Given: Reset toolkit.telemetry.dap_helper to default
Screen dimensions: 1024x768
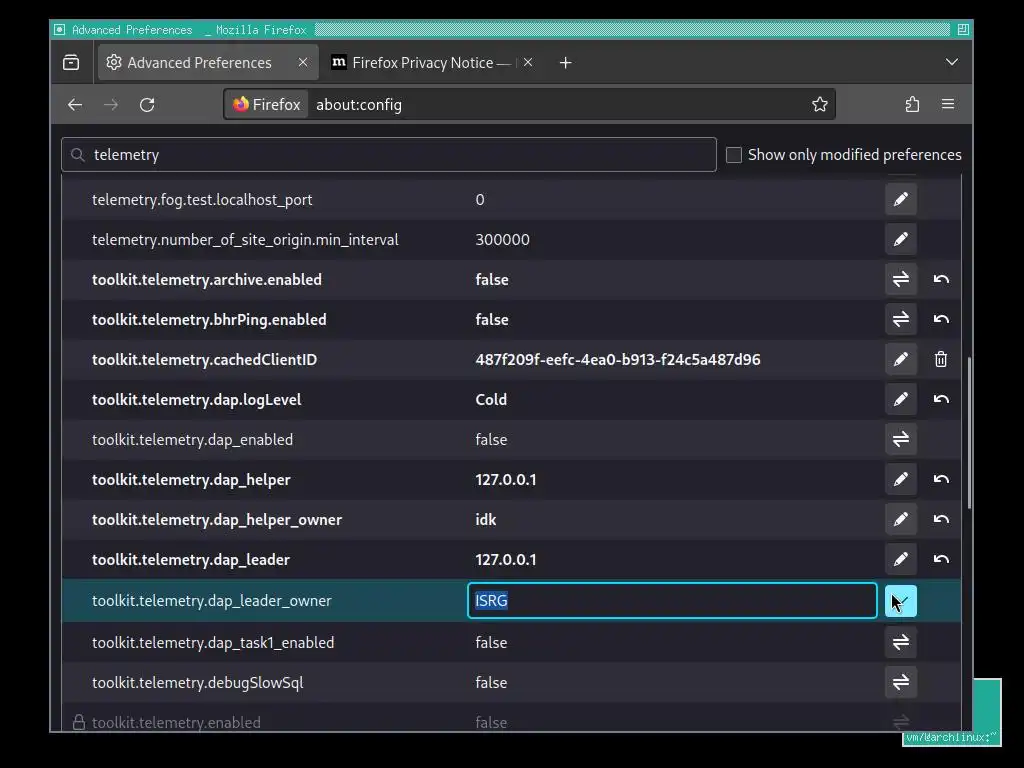Looking at the screenshot, I should (940, 479).
